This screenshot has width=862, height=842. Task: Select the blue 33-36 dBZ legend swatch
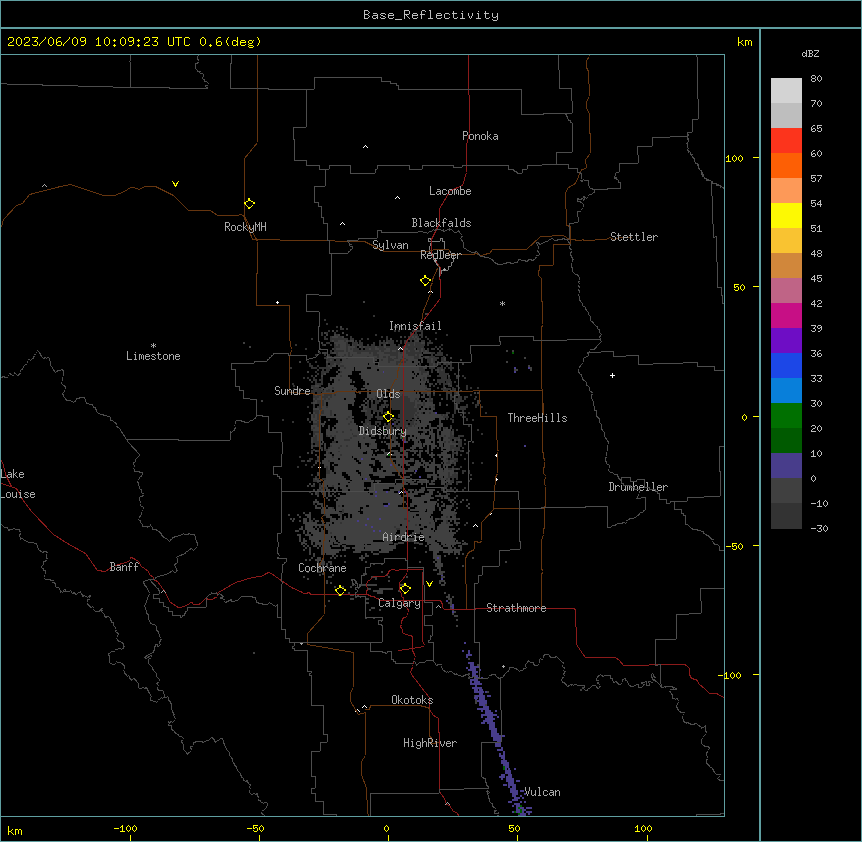point(786,365)
